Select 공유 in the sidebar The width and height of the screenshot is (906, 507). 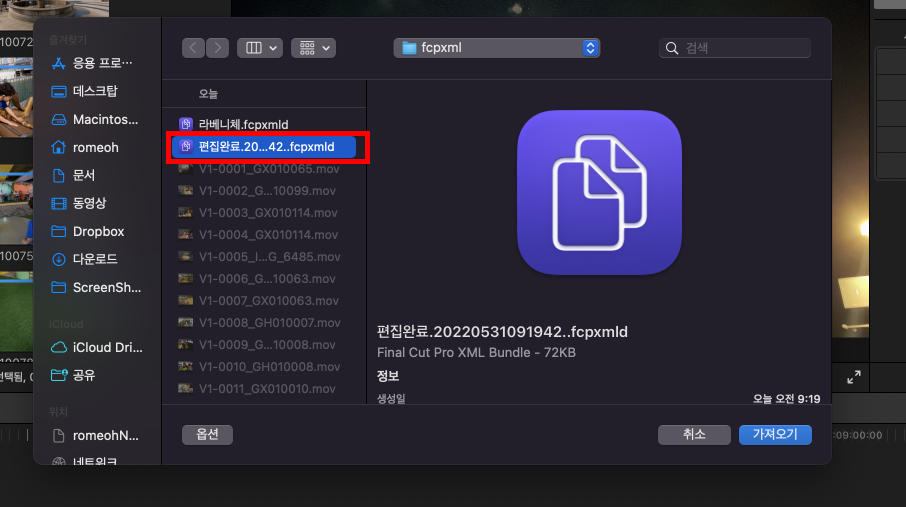pos(73,375)
